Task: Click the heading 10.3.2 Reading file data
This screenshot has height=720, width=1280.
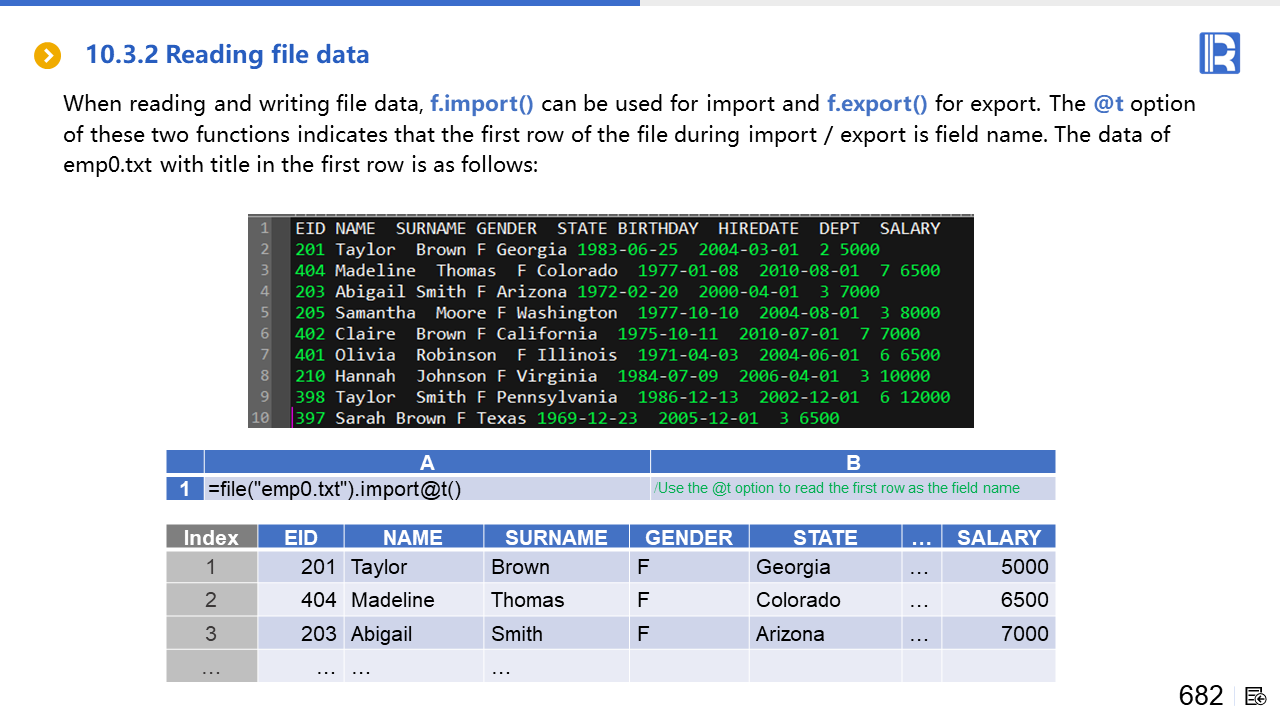Action: pos(227,55)
